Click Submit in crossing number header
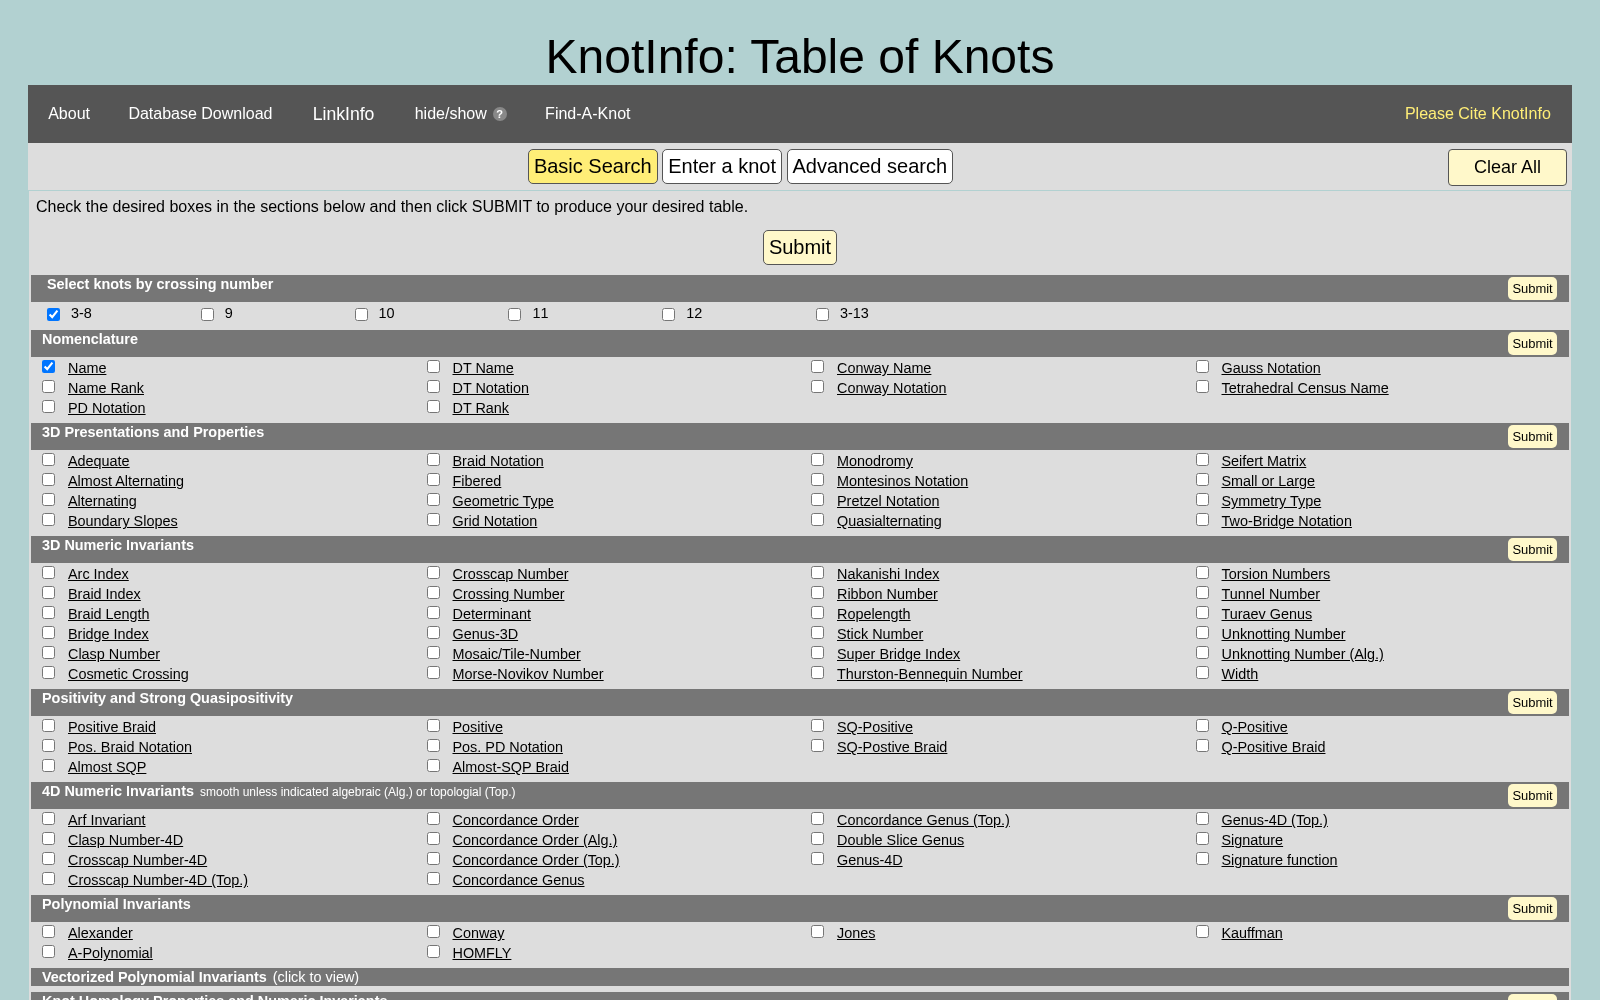This screenshot has height=1000, width=1600. point(1532,289)
